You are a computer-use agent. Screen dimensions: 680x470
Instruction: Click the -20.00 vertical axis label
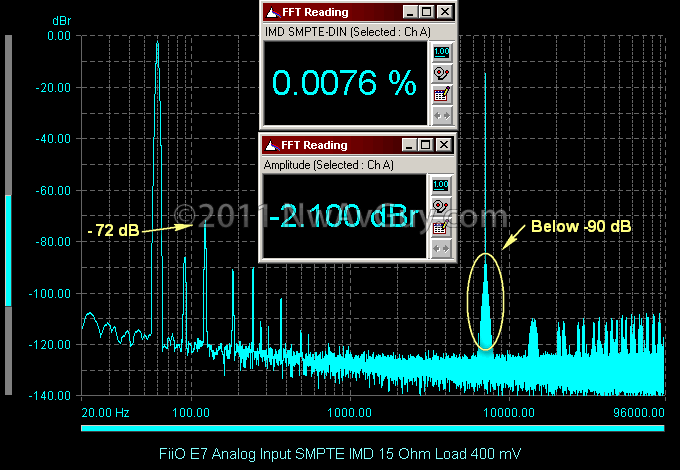[x=53, y=88]
